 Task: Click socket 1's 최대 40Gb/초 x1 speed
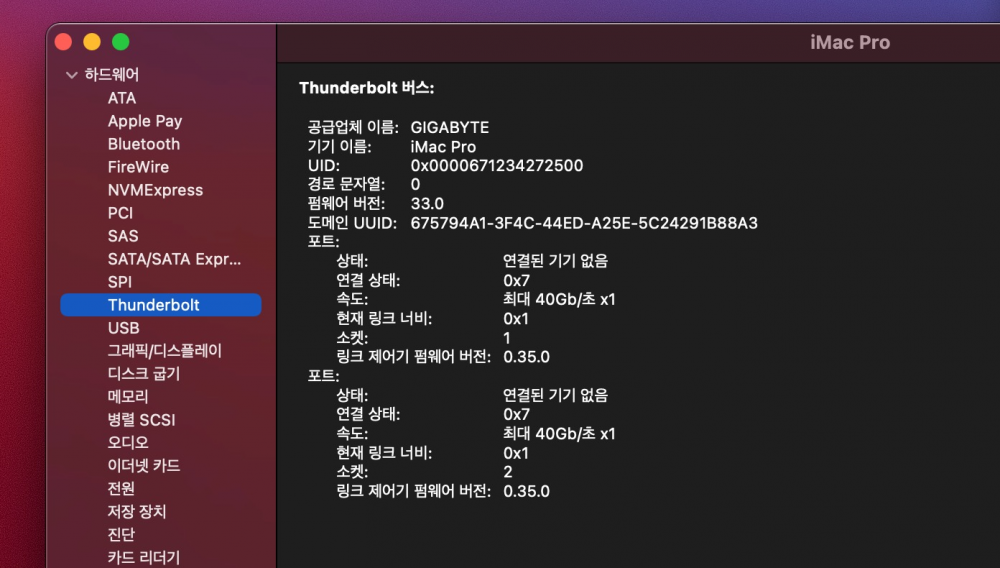[x=559, y=300]
